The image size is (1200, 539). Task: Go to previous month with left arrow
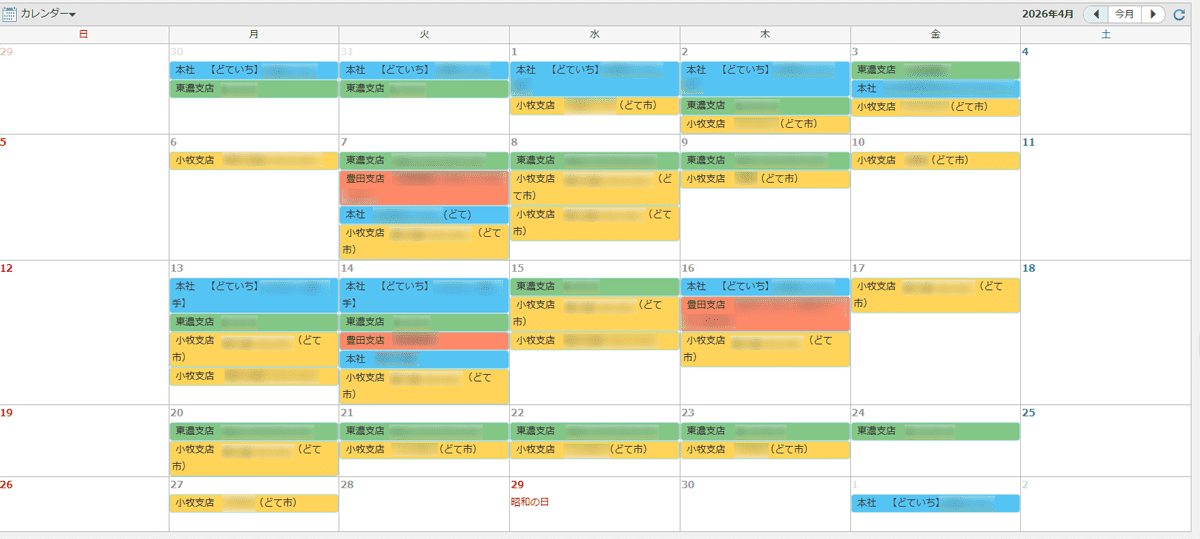tap(1096, 14)
